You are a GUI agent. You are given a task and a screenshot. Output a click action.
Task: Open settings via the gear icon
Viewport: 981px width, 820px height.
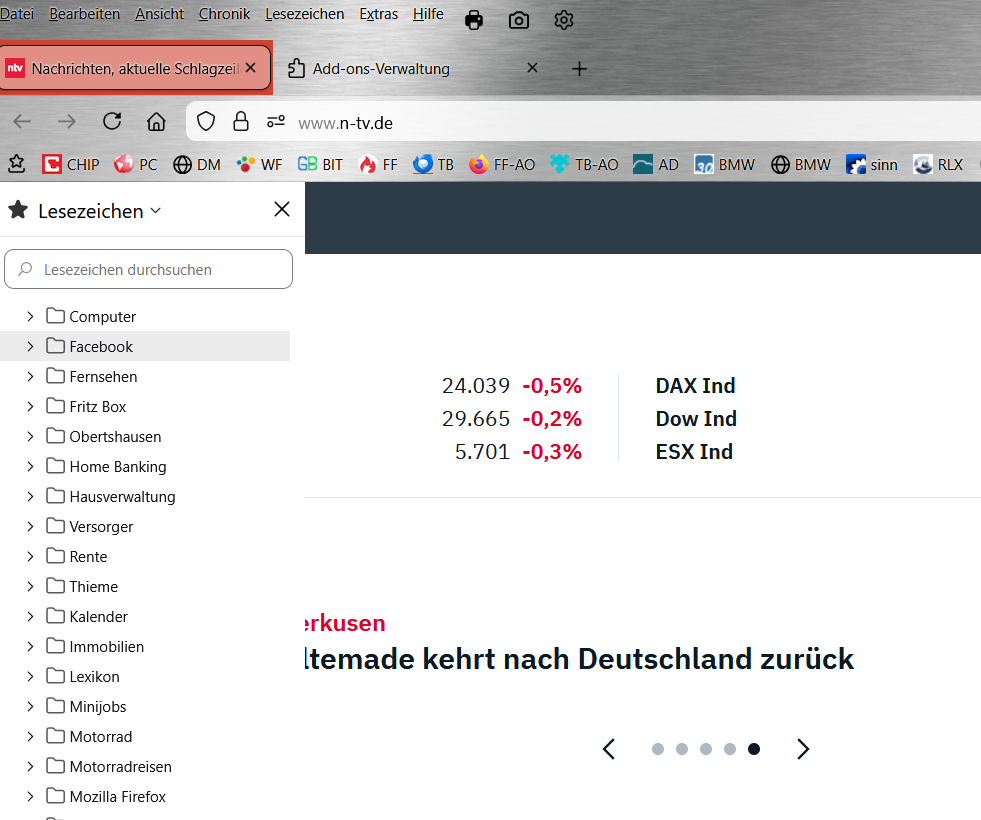(564, 20)
